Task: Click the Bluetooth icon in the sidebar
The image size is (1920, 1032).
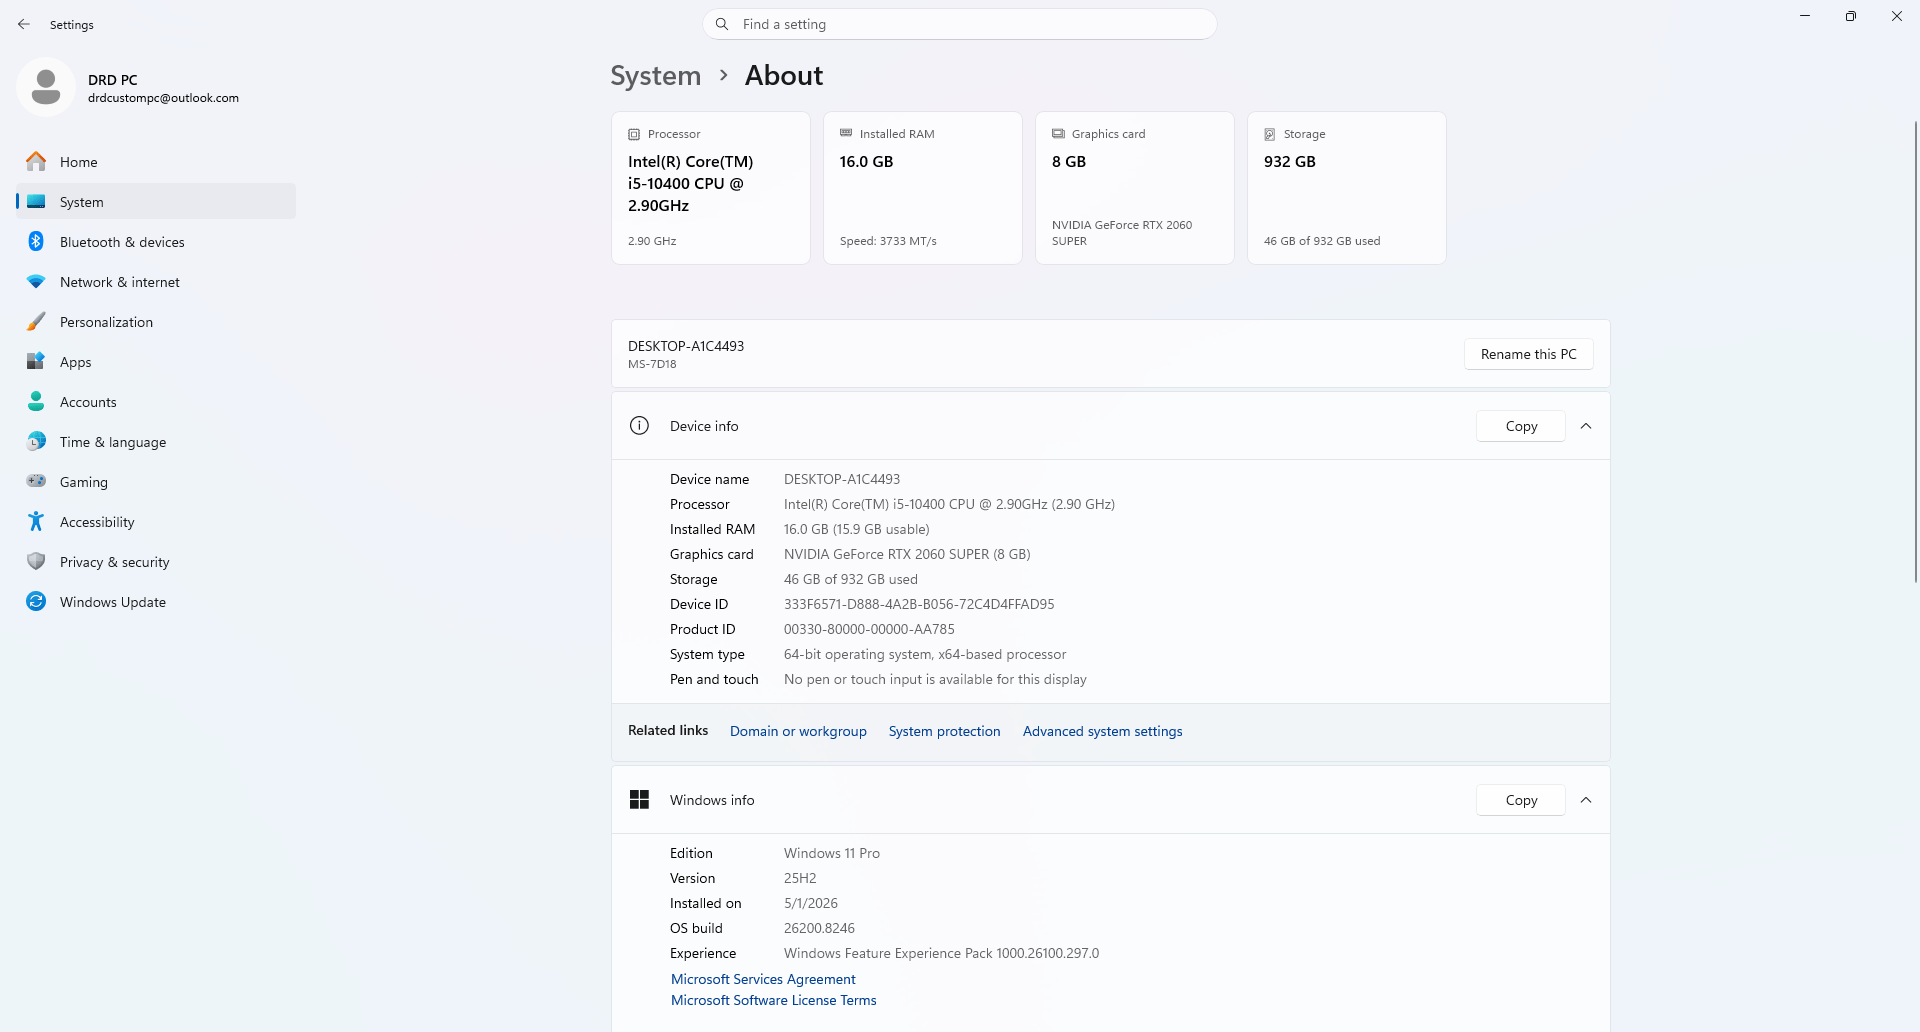Action: pyautogui.click(x=36, y=241)
